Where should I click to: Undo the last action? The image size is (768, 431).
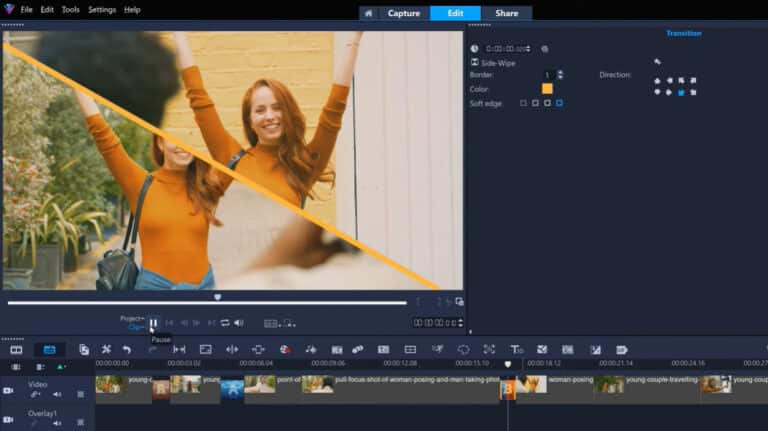coord(127,350)
